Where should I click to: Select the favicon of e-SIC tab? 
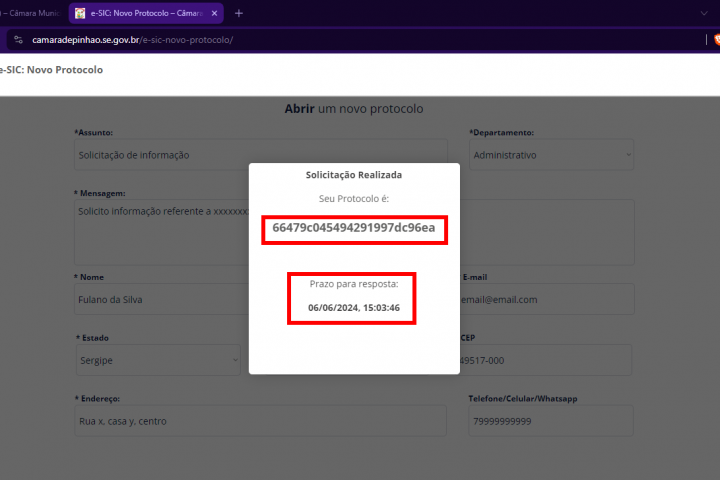pos(80,13)
